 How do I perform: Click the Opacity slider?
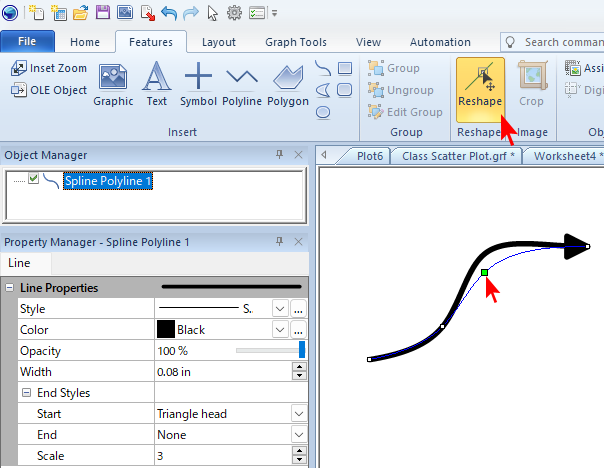pos(270,351)
